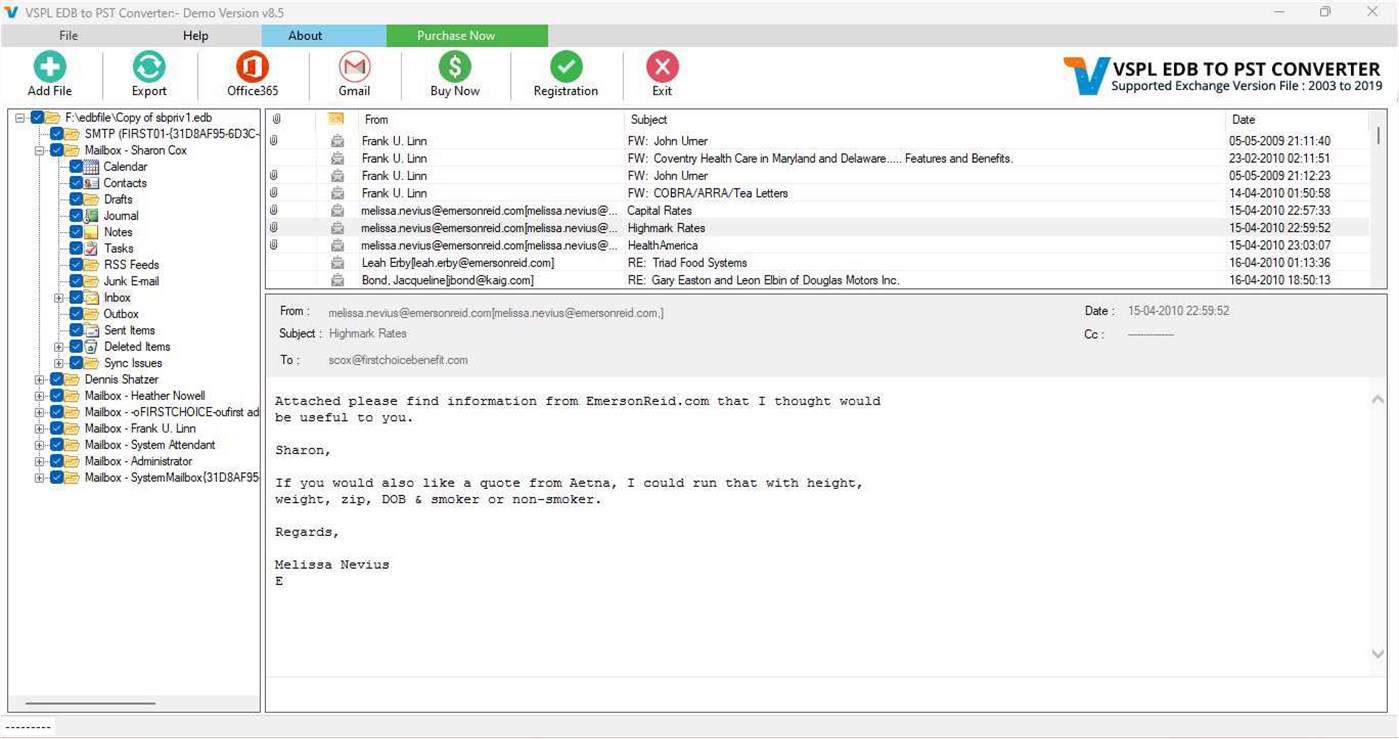Click the Exit icon

tap(662, 70)
